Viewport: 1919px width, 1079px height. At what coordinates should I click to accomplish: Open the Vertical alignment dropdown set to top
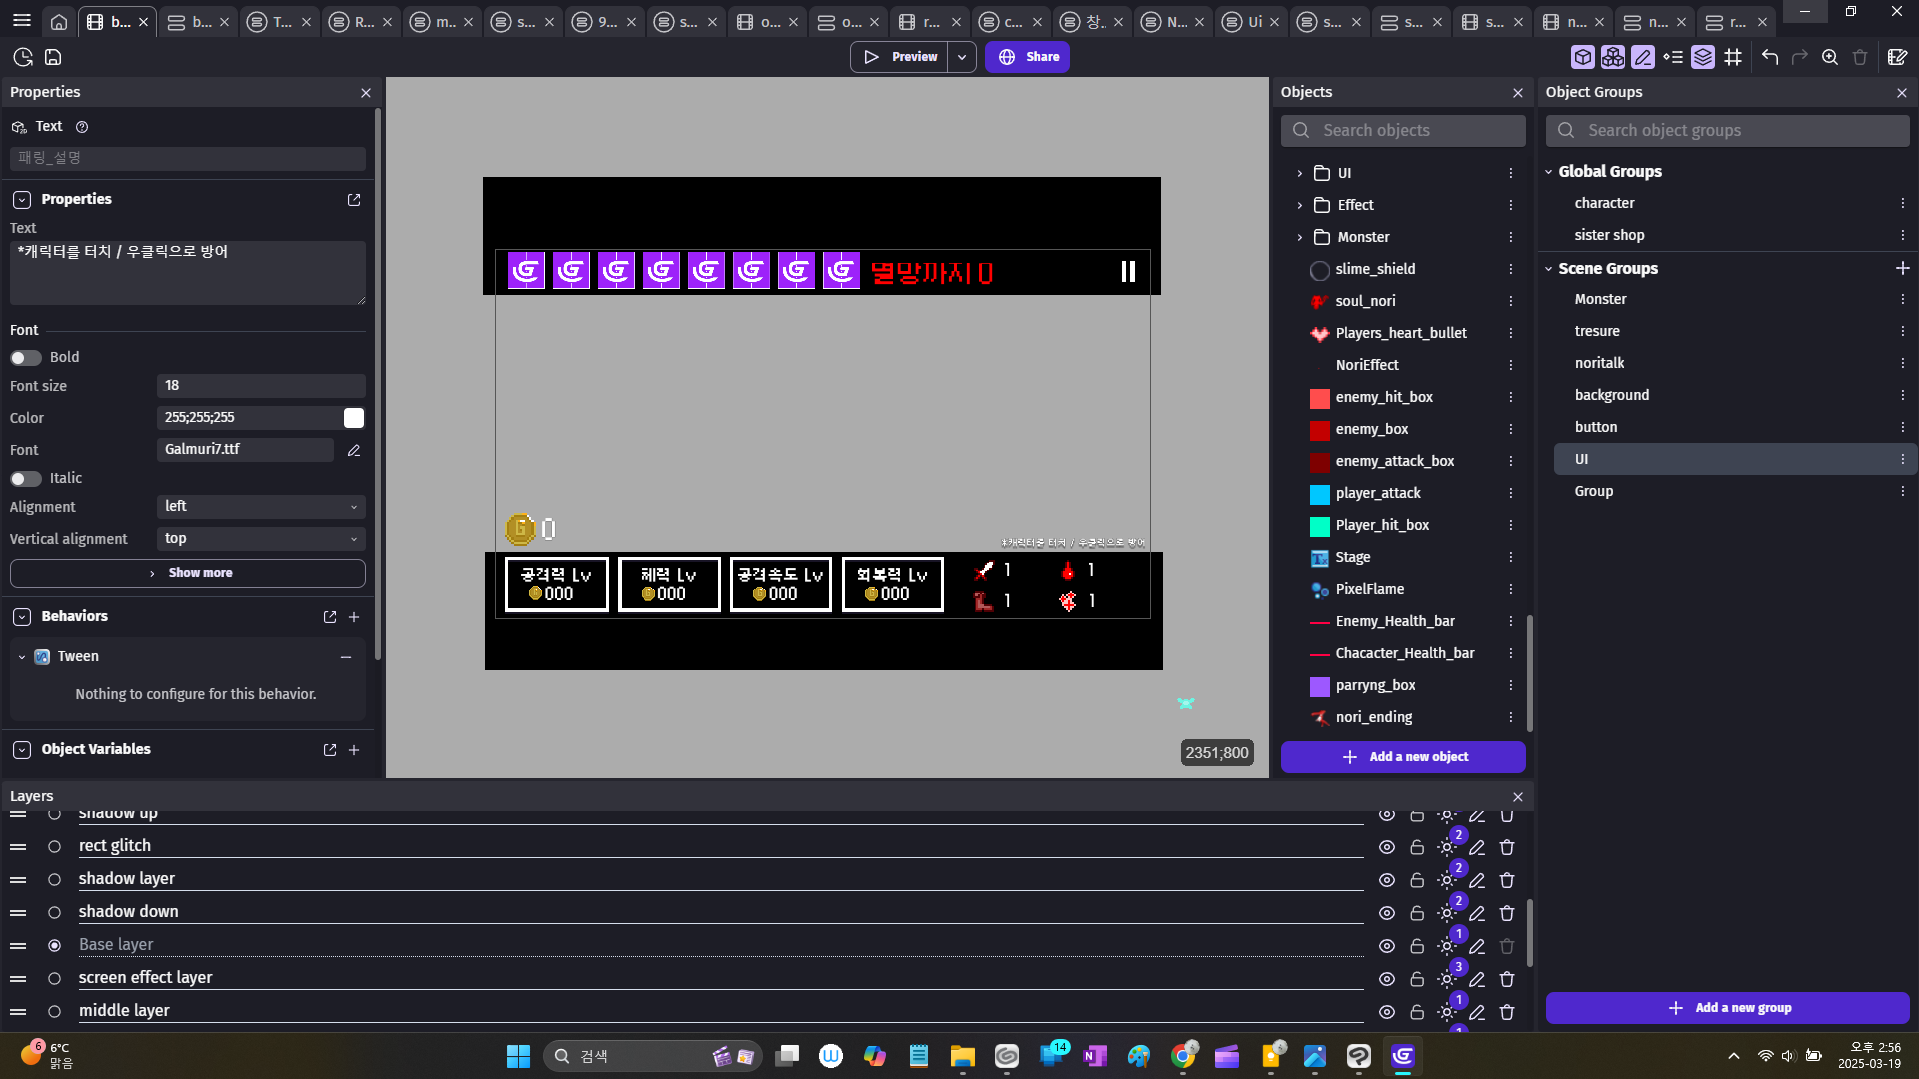[x=261, y=539]
